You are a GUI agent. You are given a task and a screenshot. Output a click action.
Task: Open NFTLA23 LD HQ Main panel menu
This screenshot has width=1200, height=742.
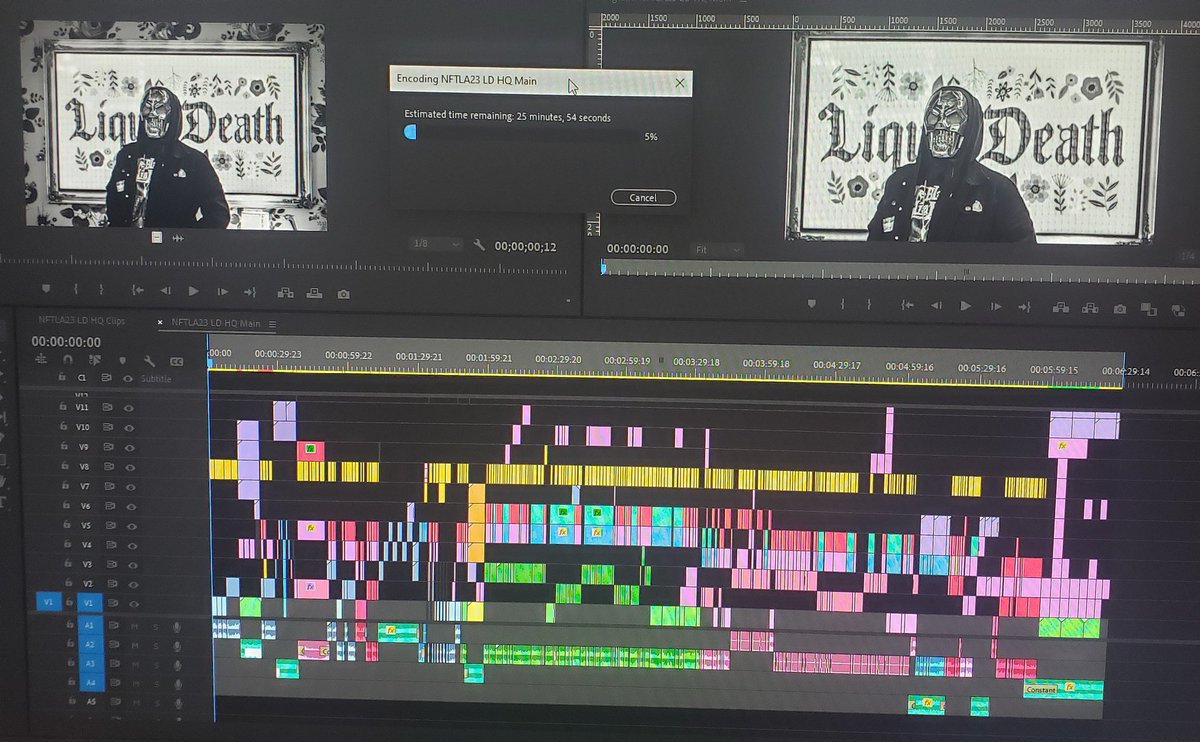pos(272,324)
